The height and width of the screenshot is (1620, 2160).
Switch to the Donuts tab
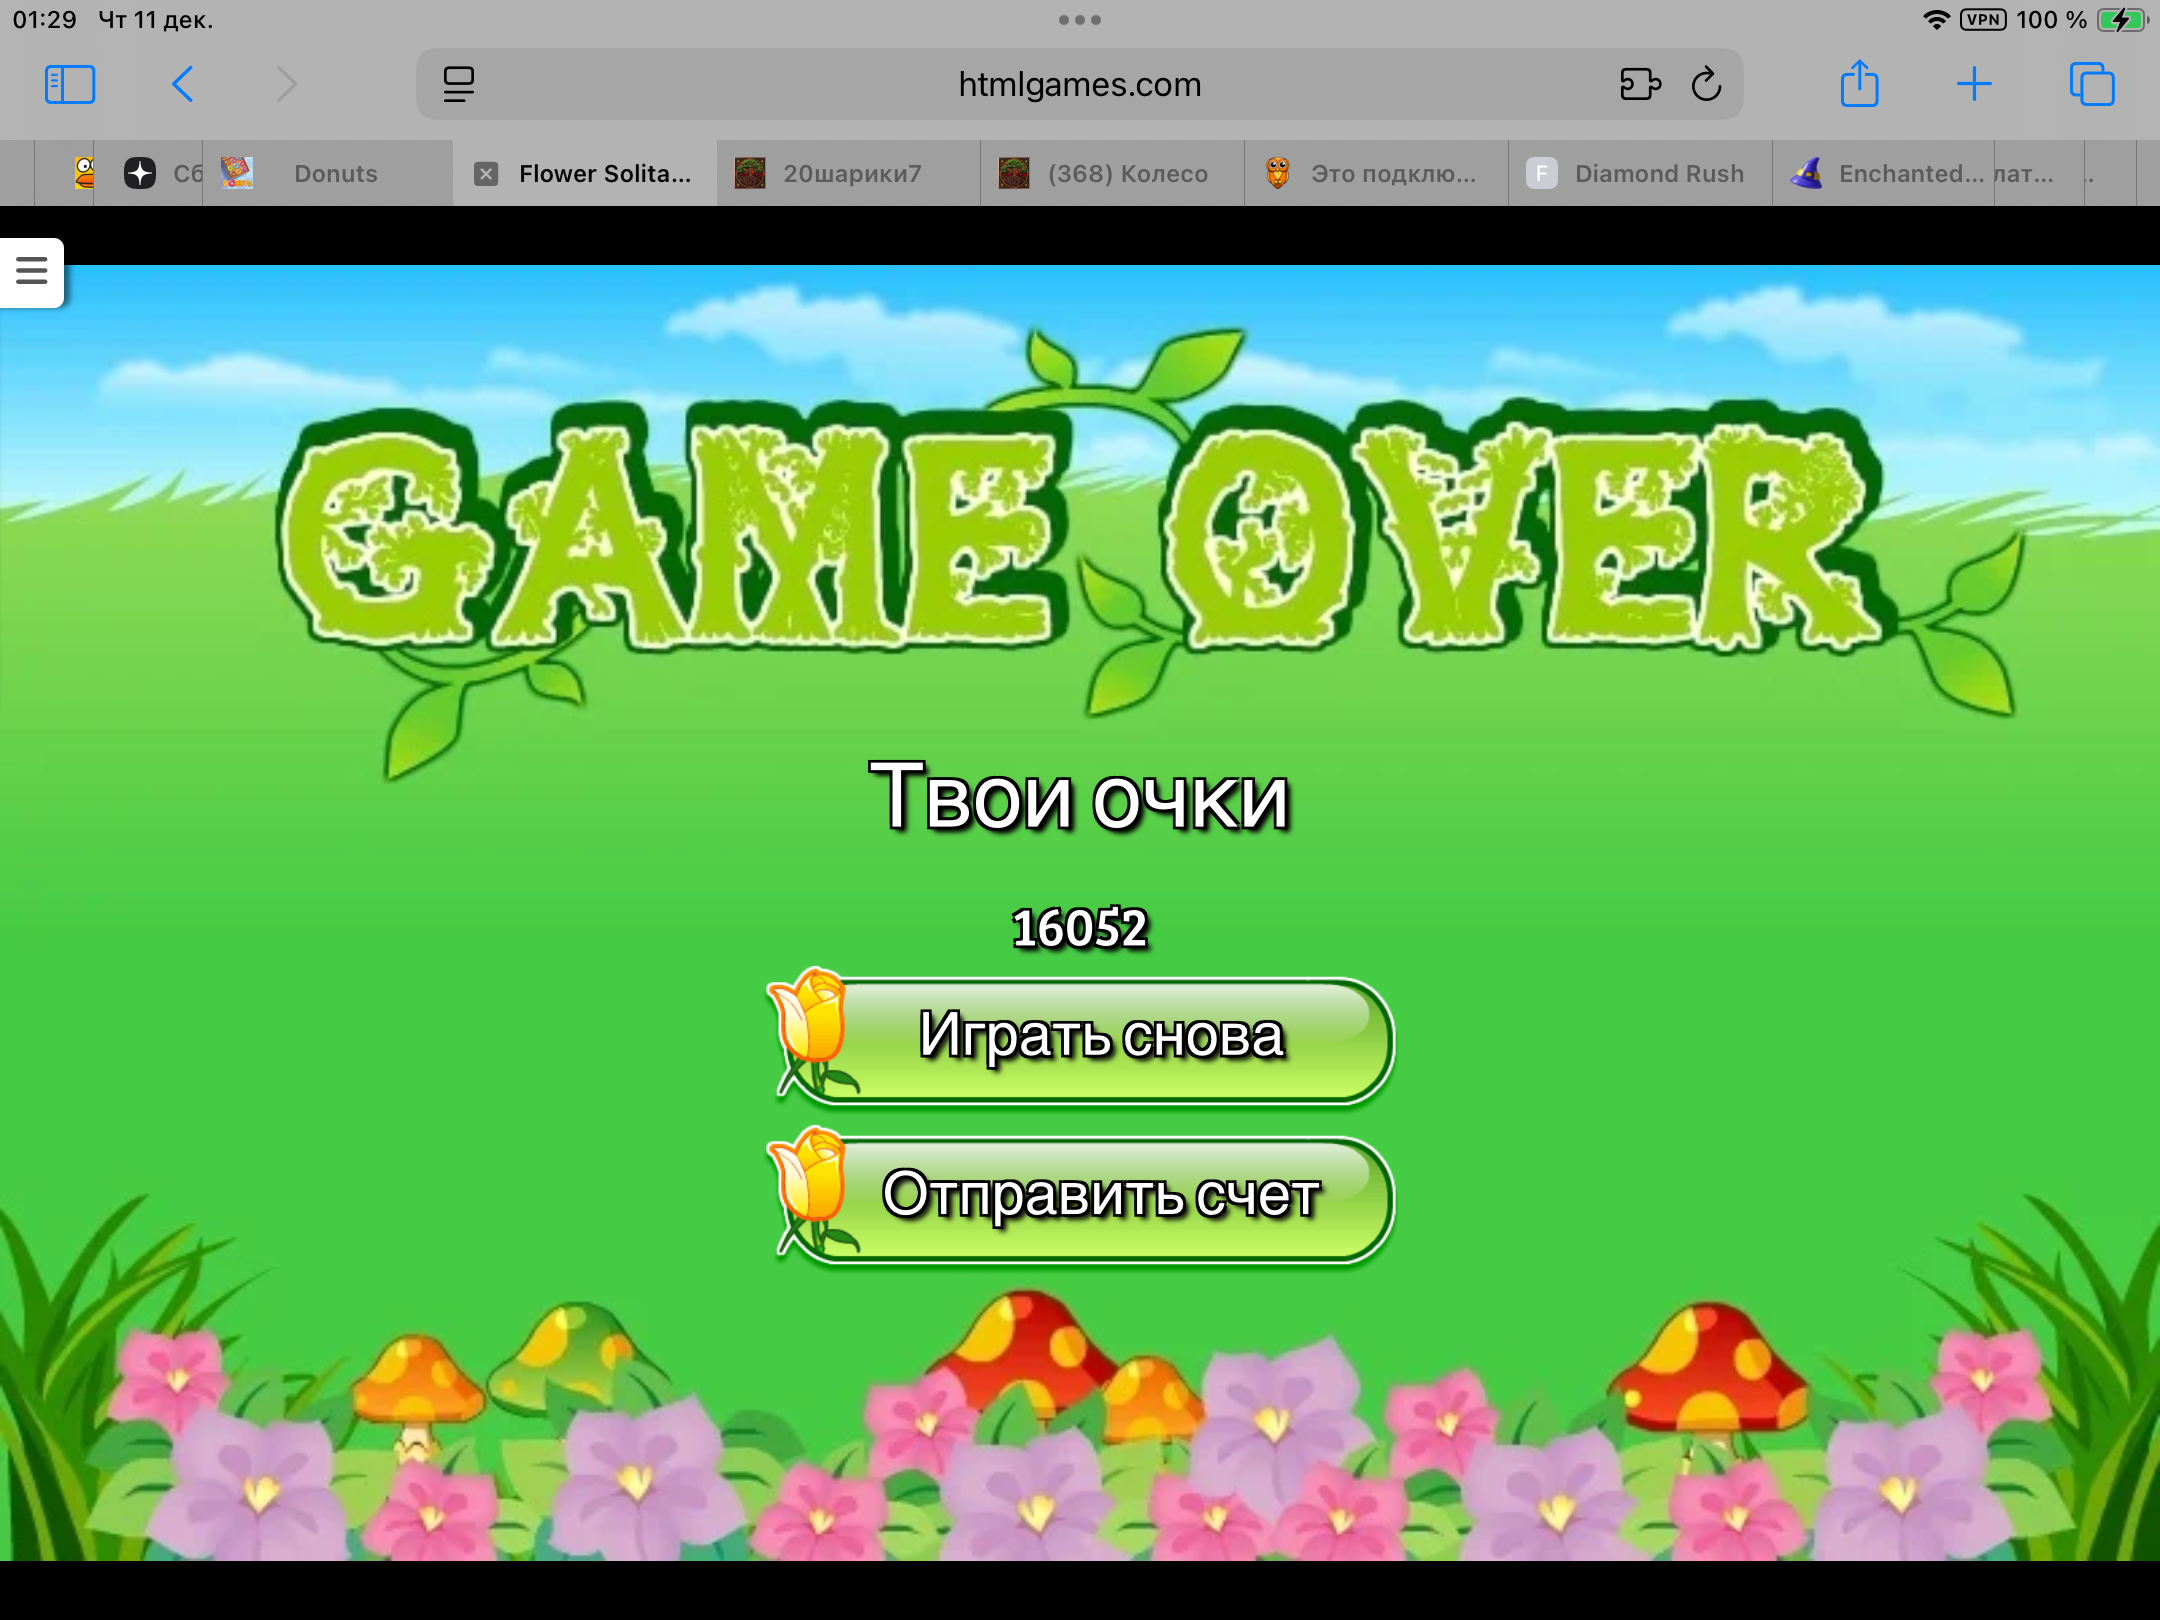(335, 174)
